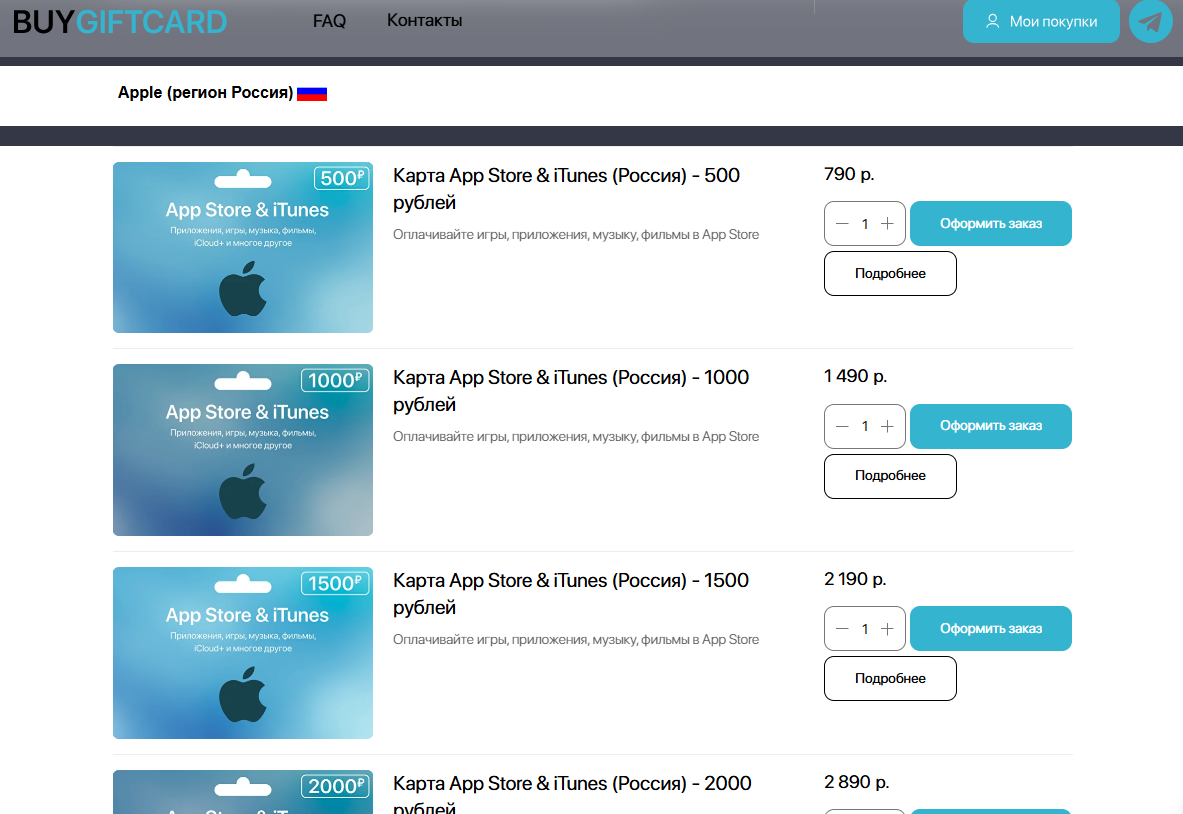The height and width of the screenshot is (814, 1183).
Task: Click the Russian flag next to Apple region
Action: coord(313,93)
